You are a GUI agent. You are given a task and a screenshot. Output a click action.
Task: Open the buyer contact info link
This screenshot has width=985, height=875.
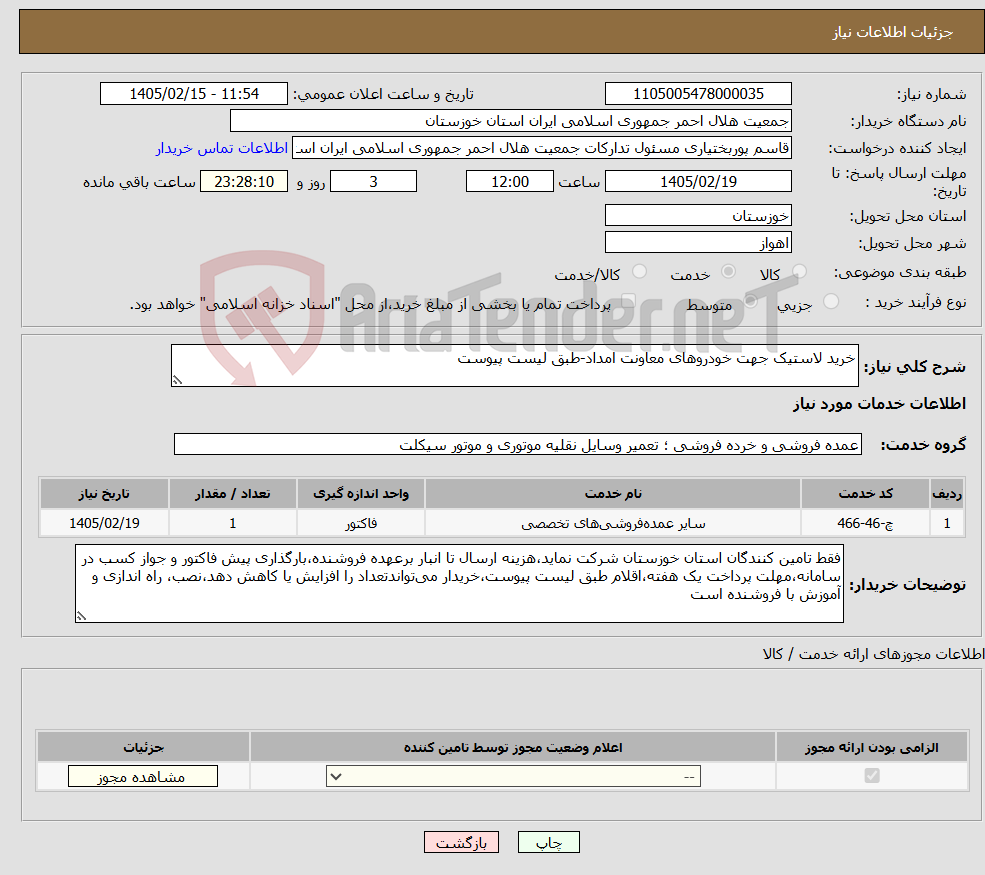tap(222, 148)
